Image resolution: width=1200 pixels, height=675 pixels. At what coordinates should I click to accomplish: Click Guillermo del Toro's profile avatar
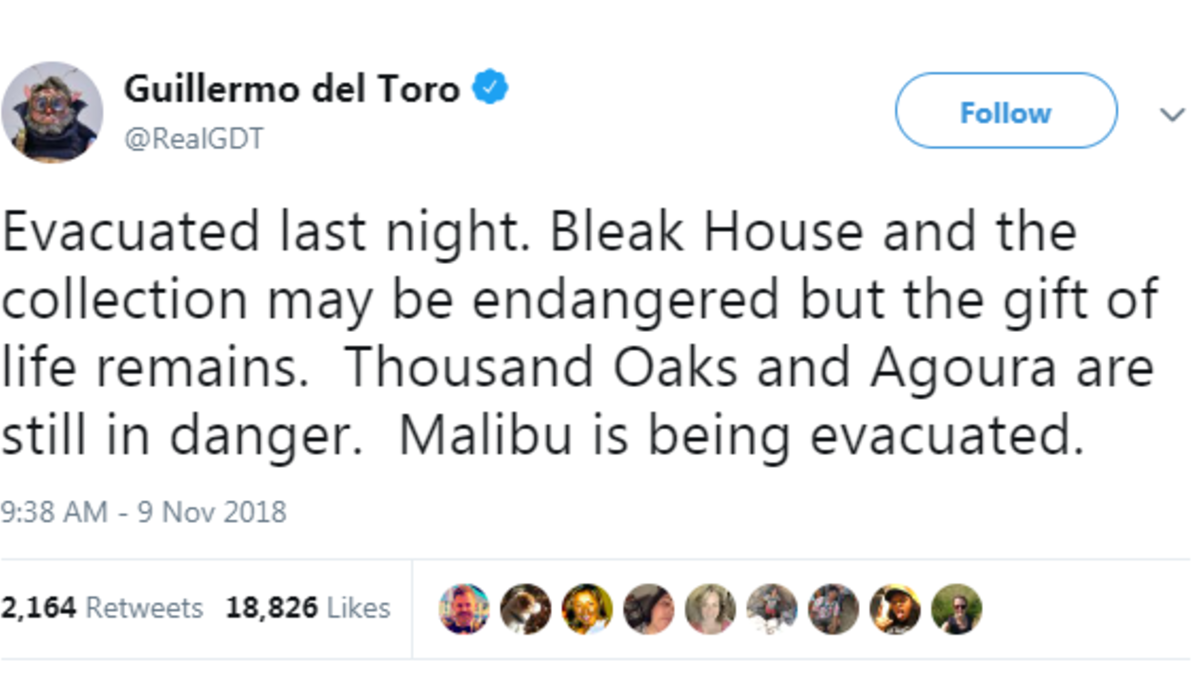[x=52, y=112]
